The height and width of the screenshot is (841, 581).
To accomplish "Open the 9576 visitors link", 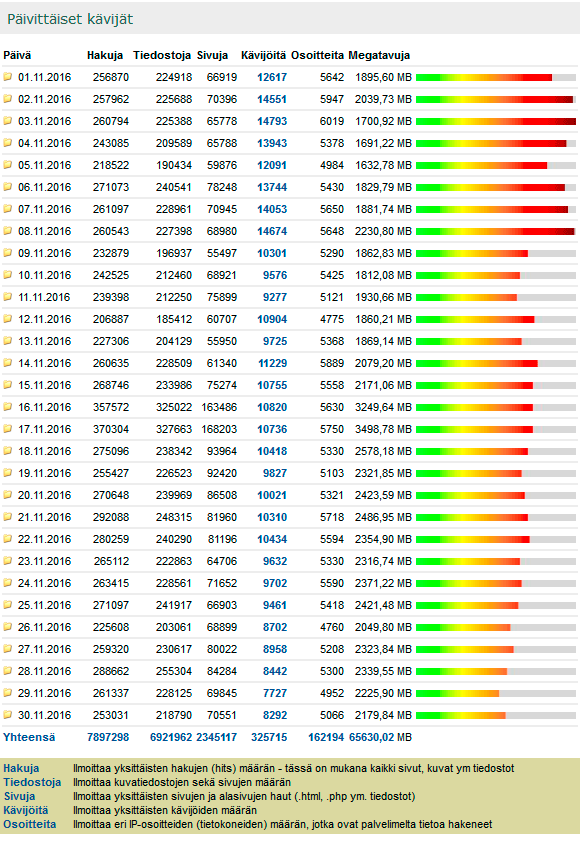I will click(275, 275).
